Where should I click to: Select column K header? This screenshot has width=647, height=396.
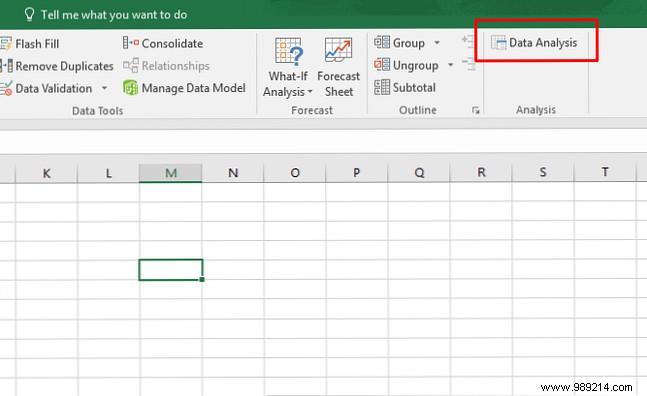point(46,173)
